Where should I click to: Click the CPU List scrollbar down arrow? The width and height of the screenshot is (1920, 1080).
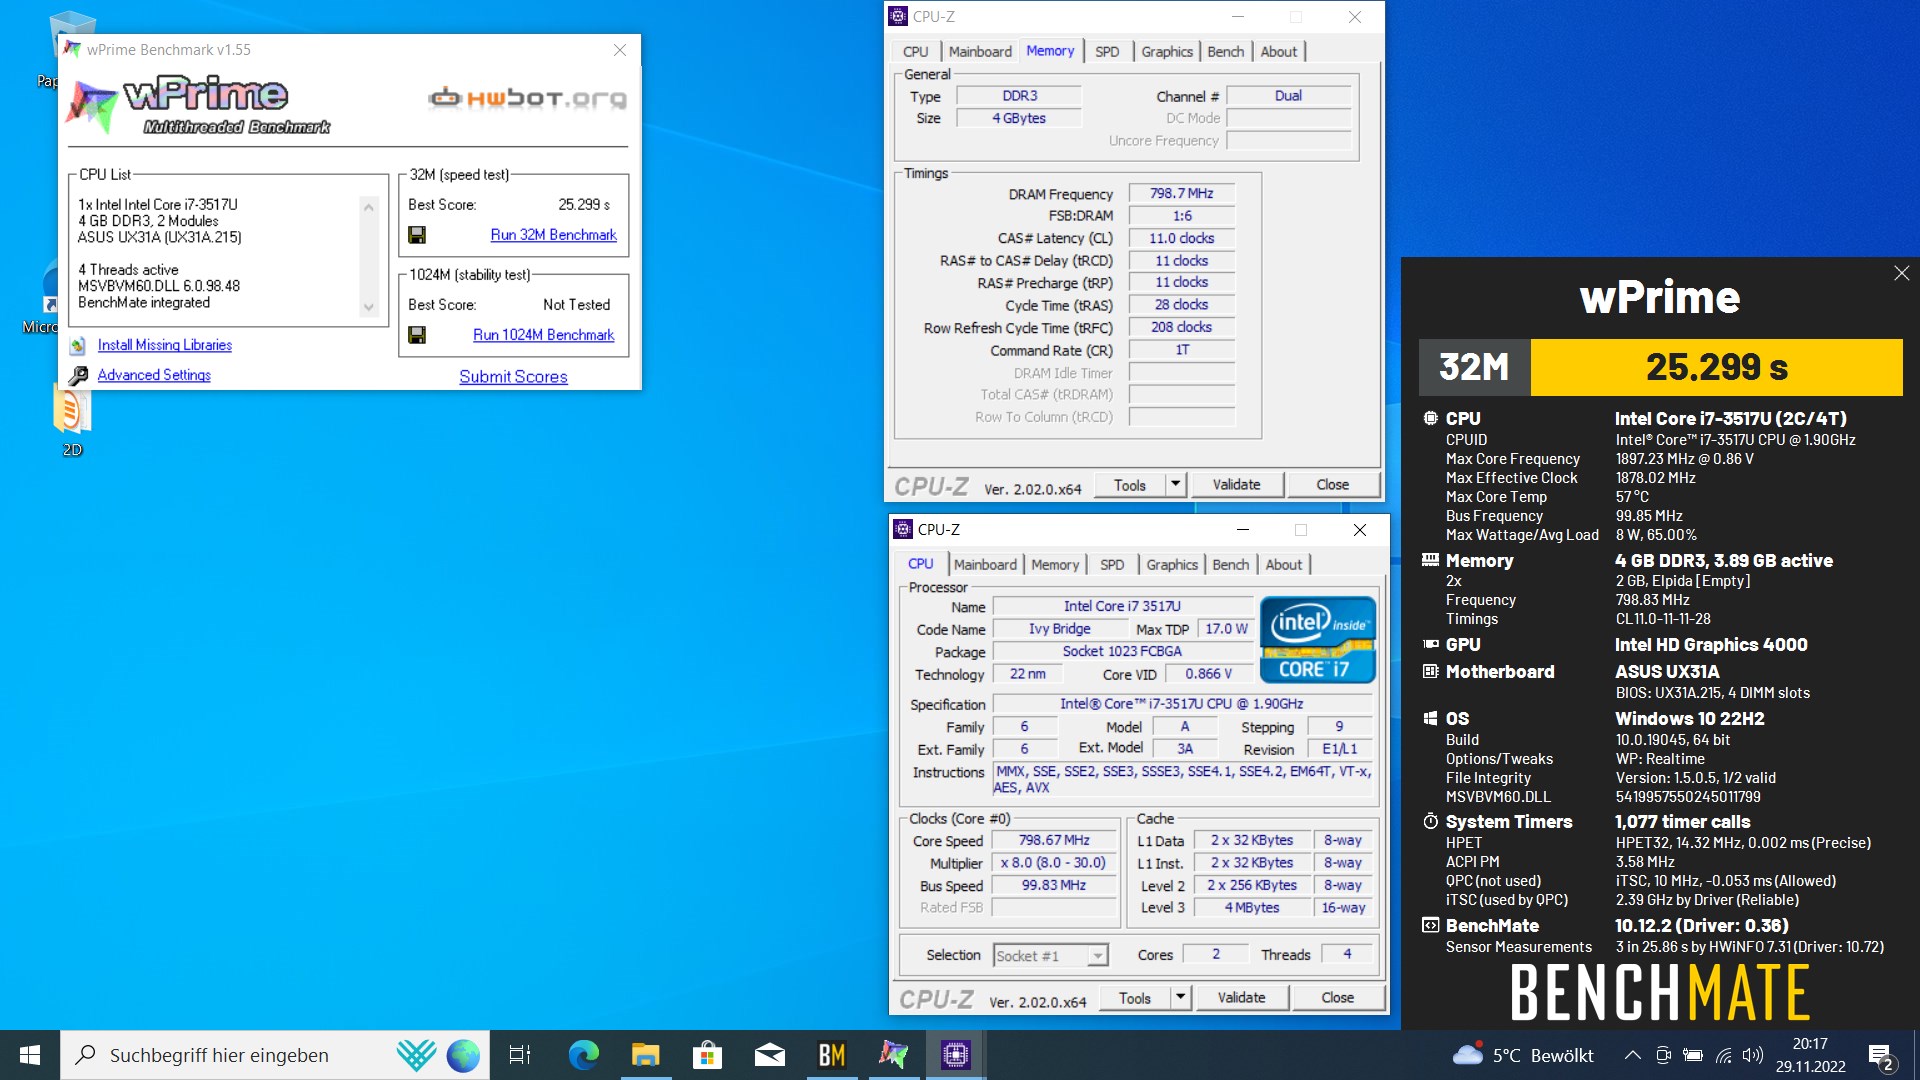pyautogui.click(x=369, y=307)
